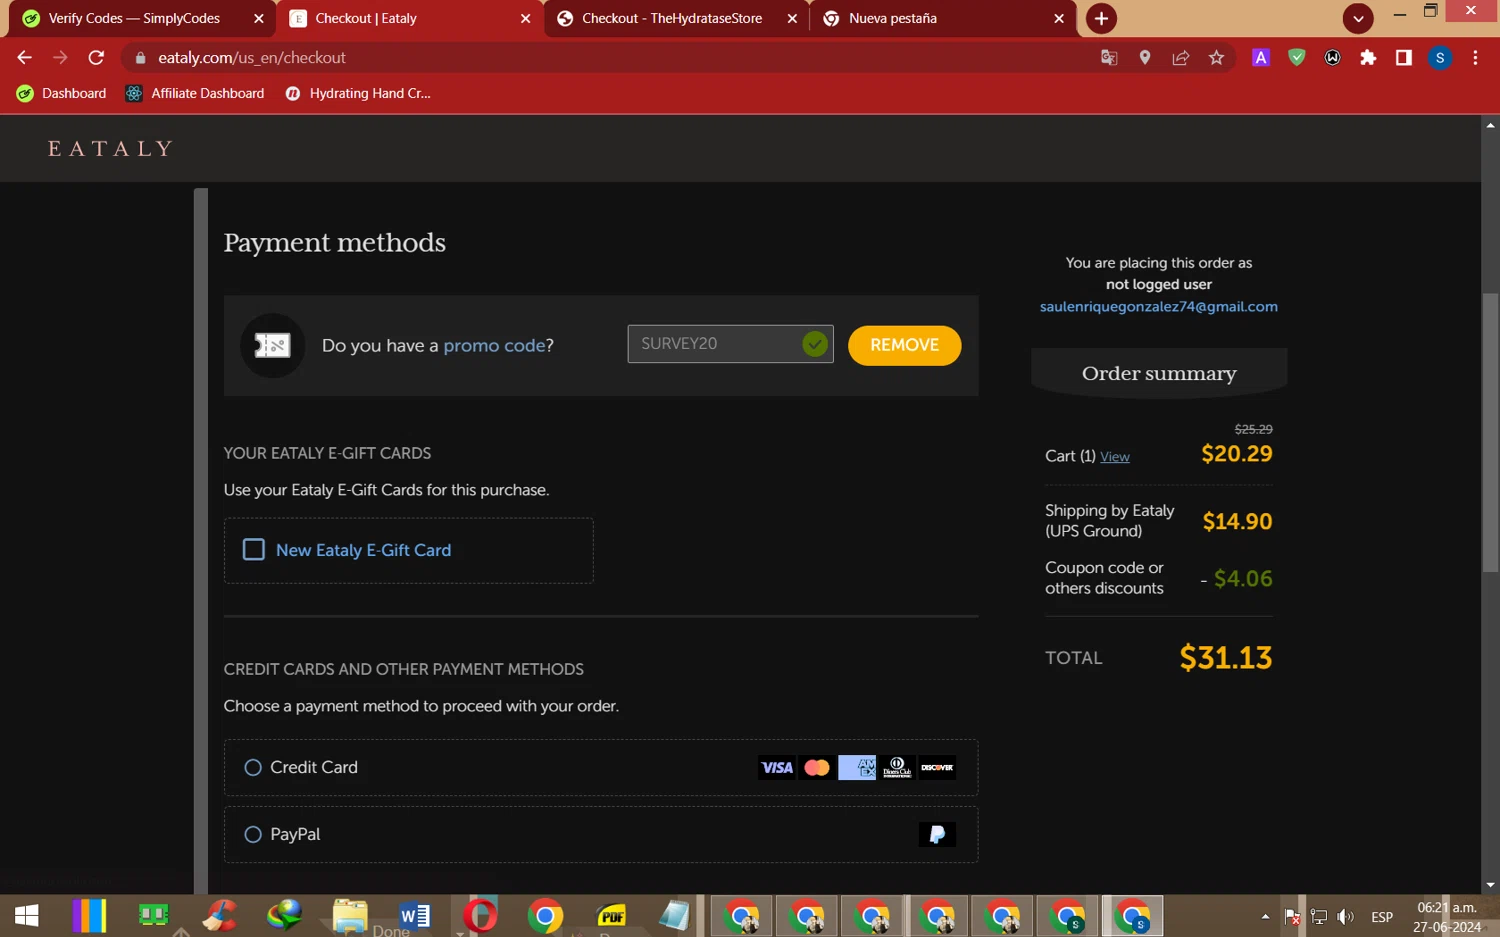1500x937 pixels.
Task: Click the Order summary heading
Action: tap(1159, 373)
